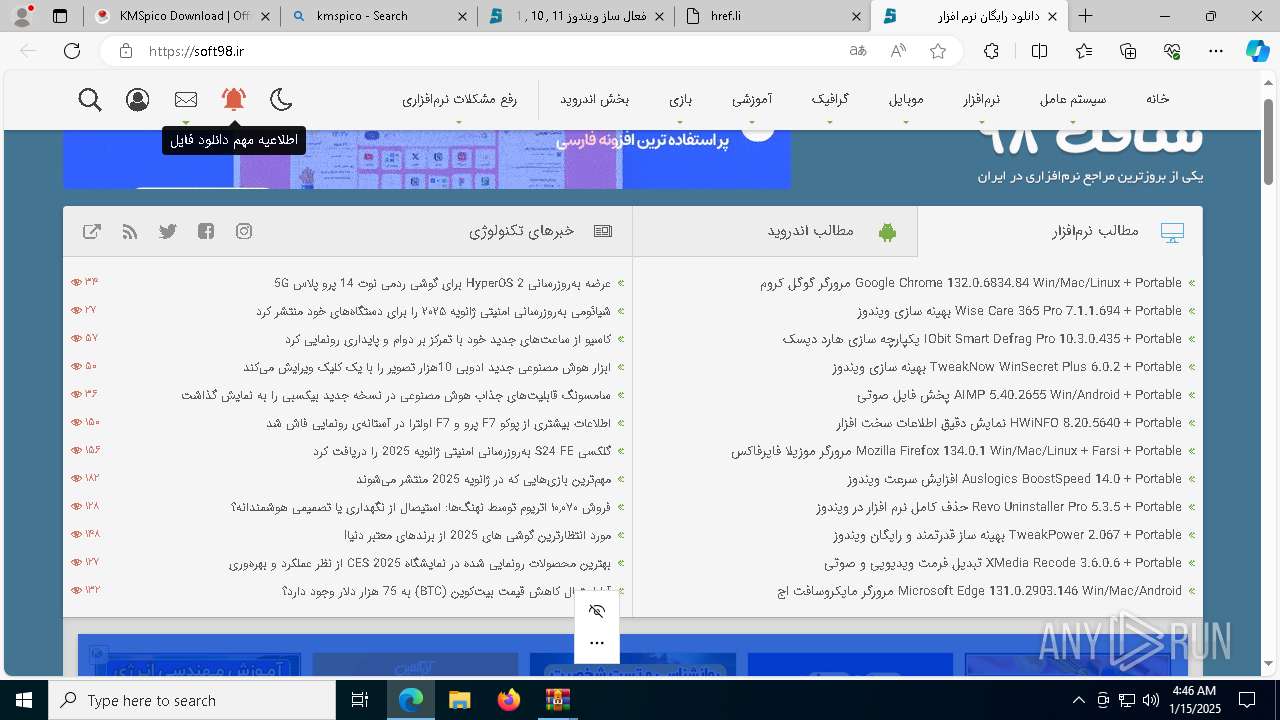The height and width of the screenshot is (720, 1280).
Task: Expand the موبایل menu
Action: coord(906,99)
